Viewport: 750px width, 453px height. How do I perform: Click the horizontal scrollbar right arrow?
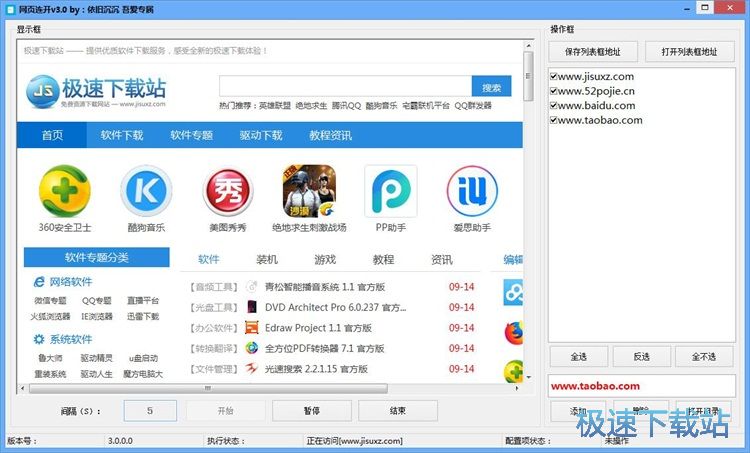(x=517, y=388)
